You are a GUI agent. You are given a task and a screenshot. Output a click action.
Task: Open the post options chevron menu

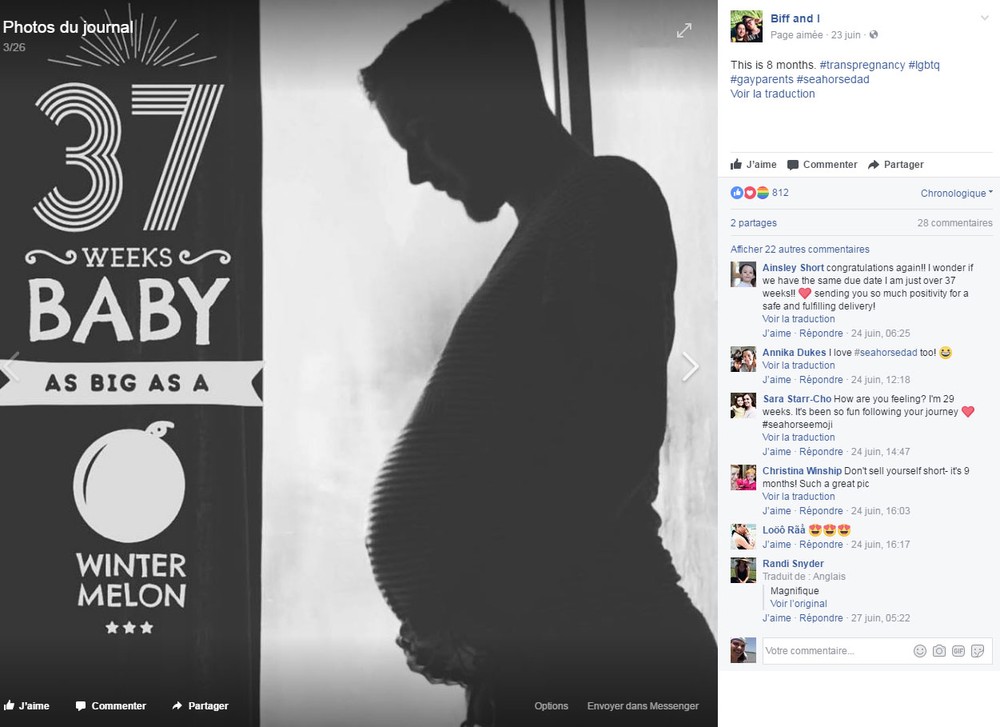[x=985, y=18]
